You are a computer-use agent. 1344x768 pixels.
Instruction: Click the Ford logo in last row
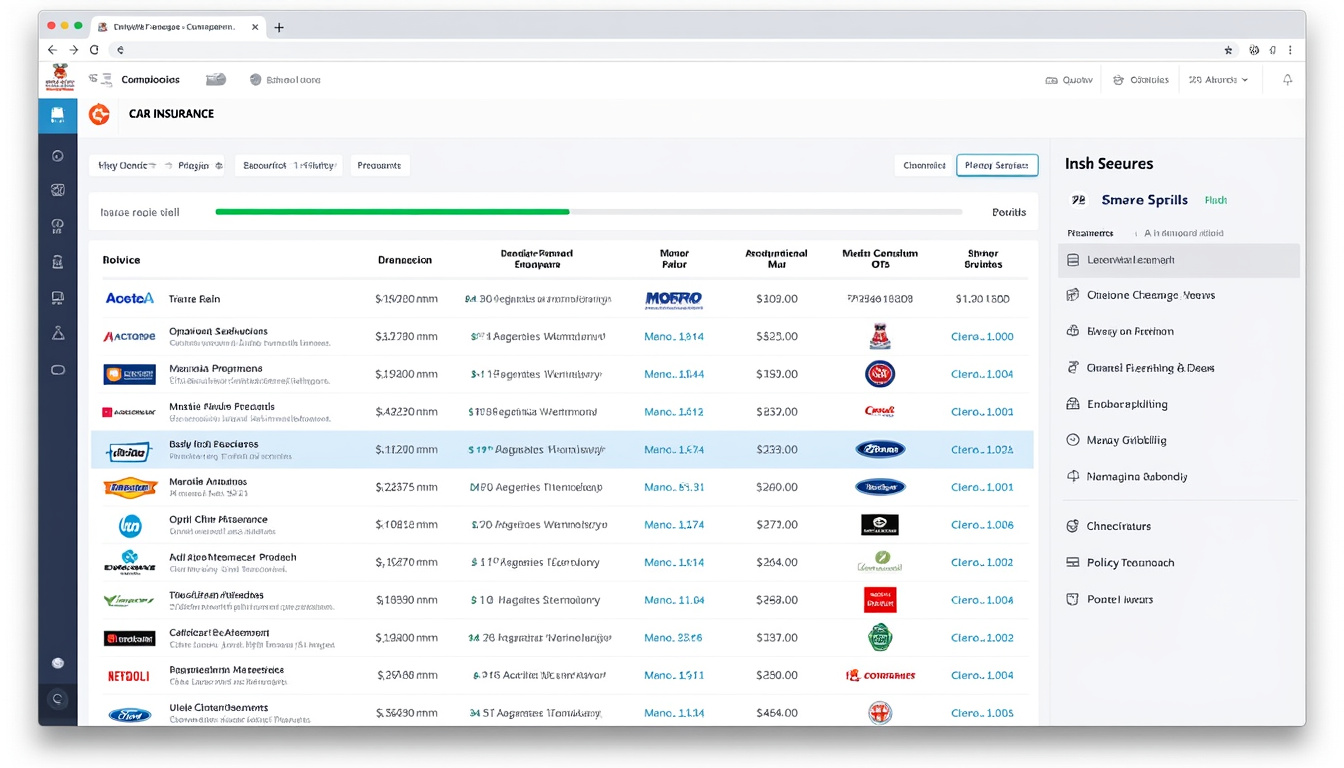(x=130, y=715)
